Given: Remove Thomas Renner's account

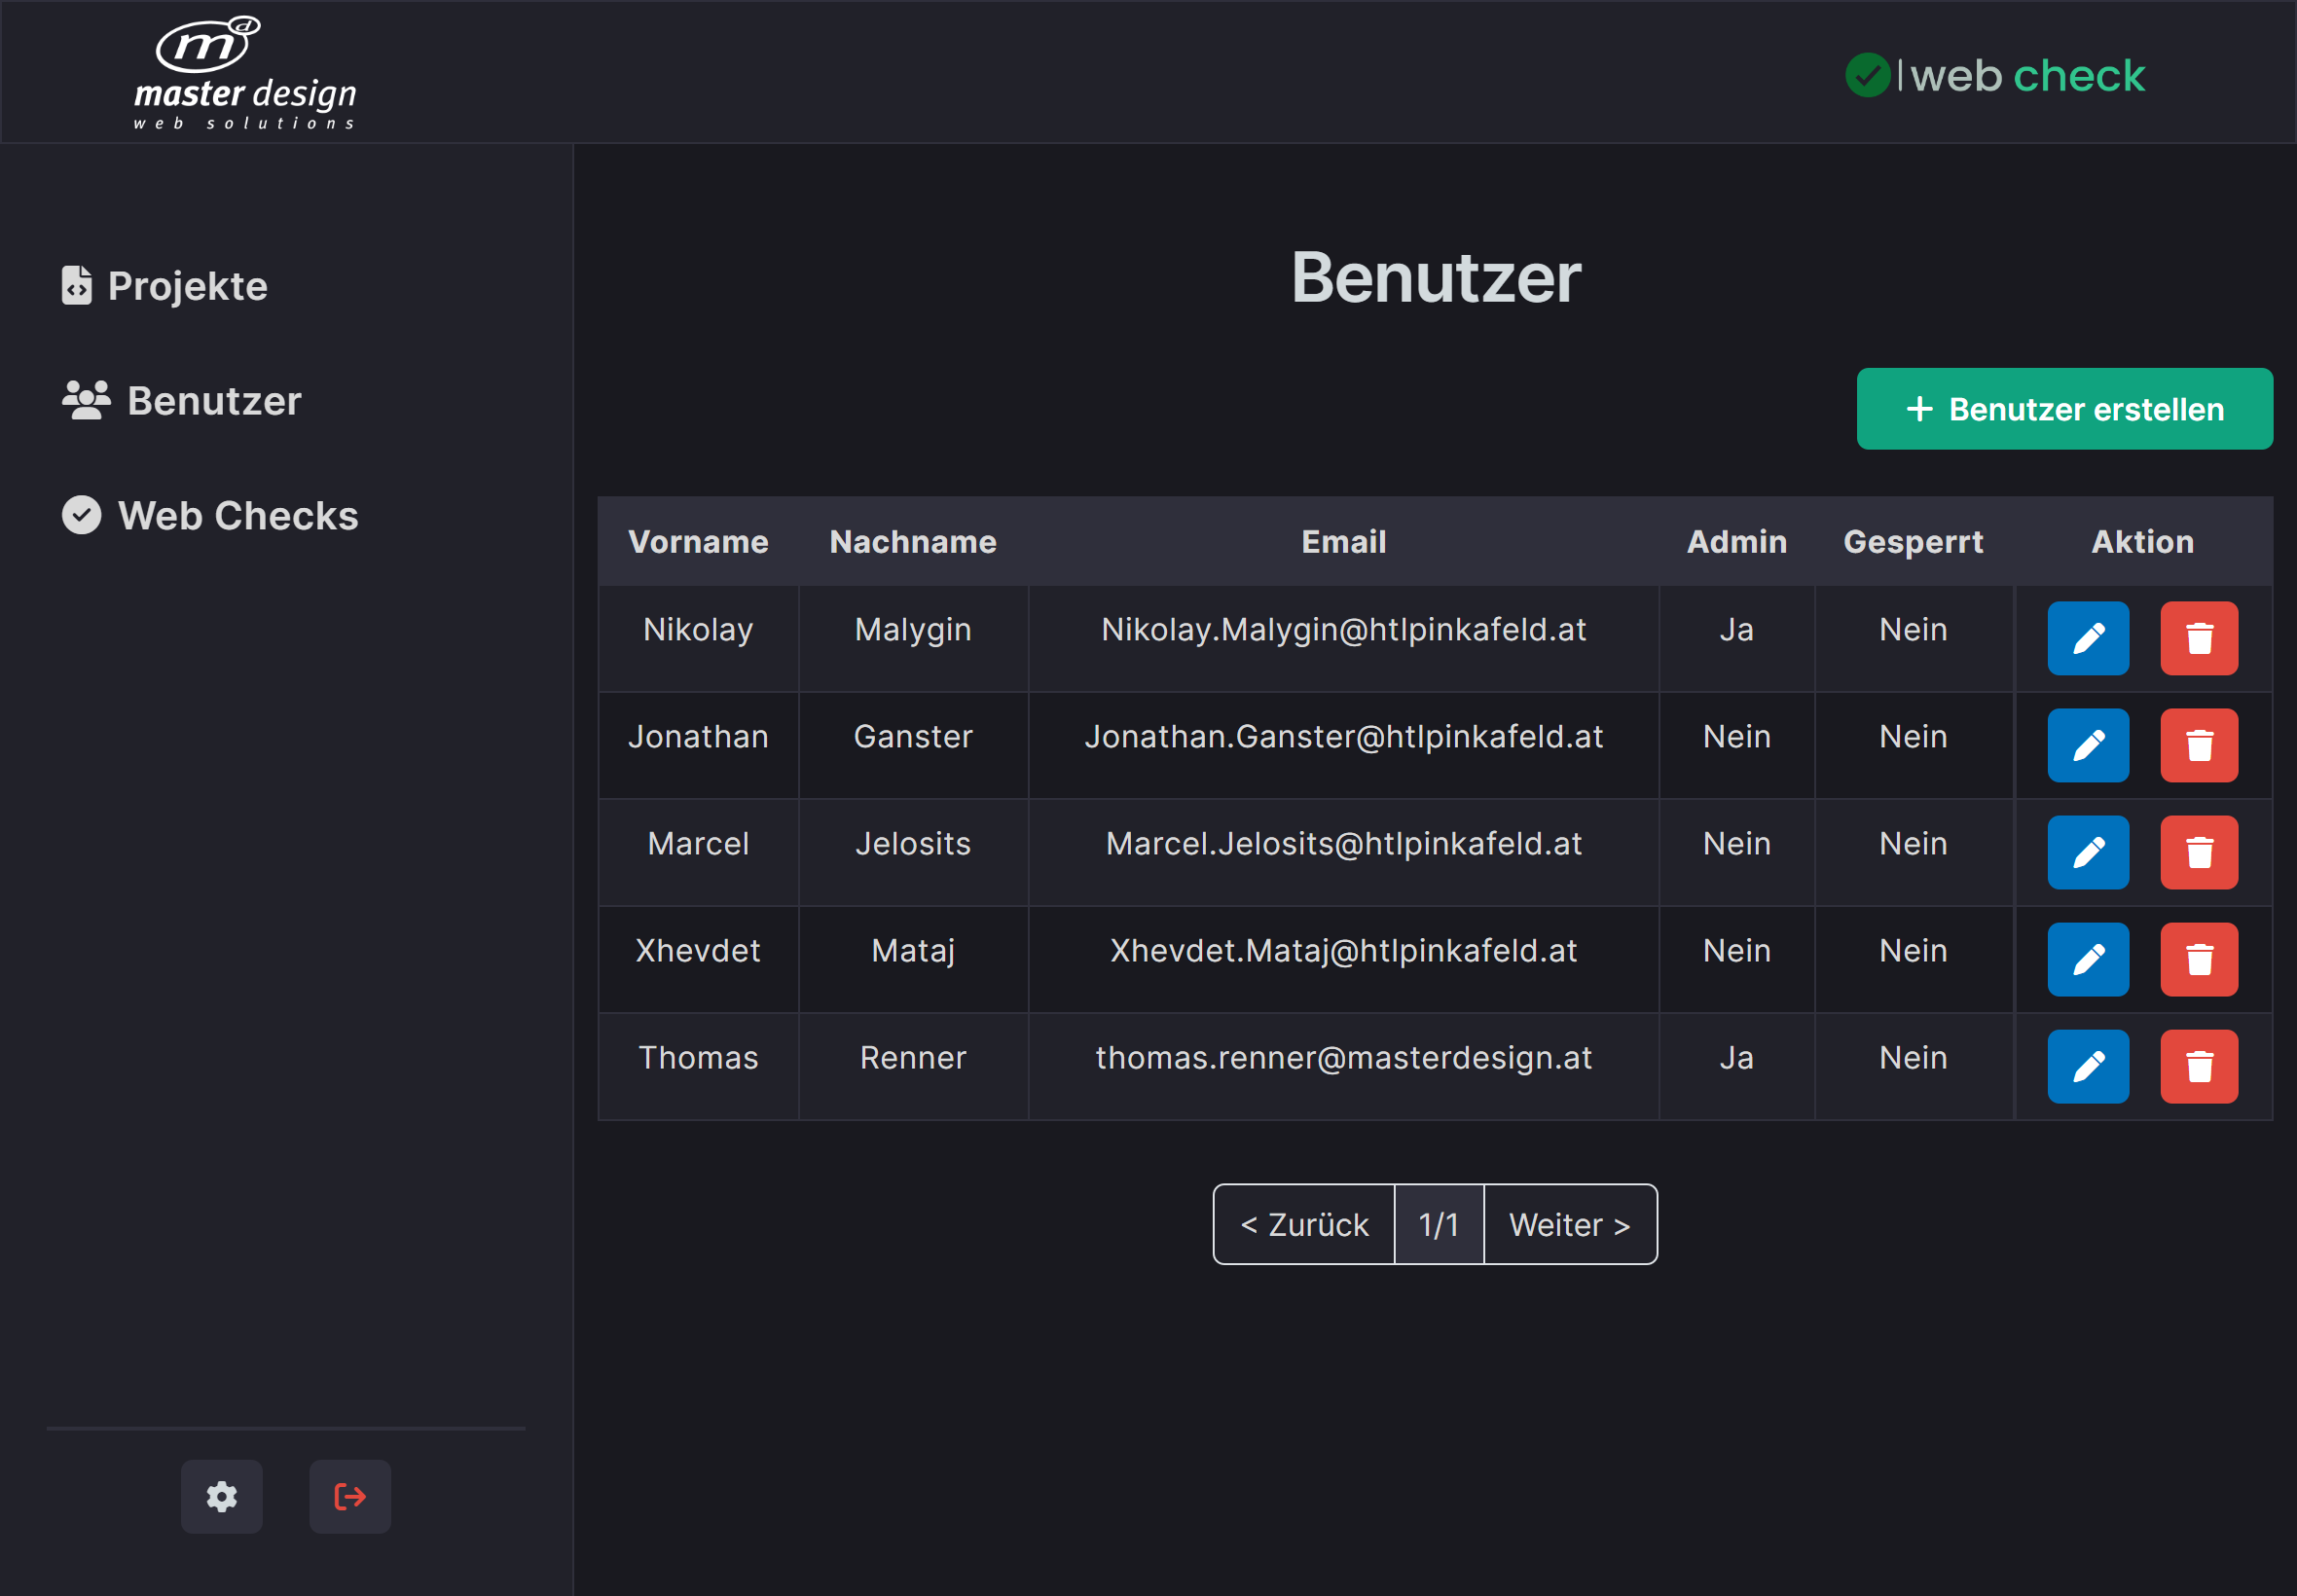Looking at the screenshot, I should click(x=2198, y=1066).
